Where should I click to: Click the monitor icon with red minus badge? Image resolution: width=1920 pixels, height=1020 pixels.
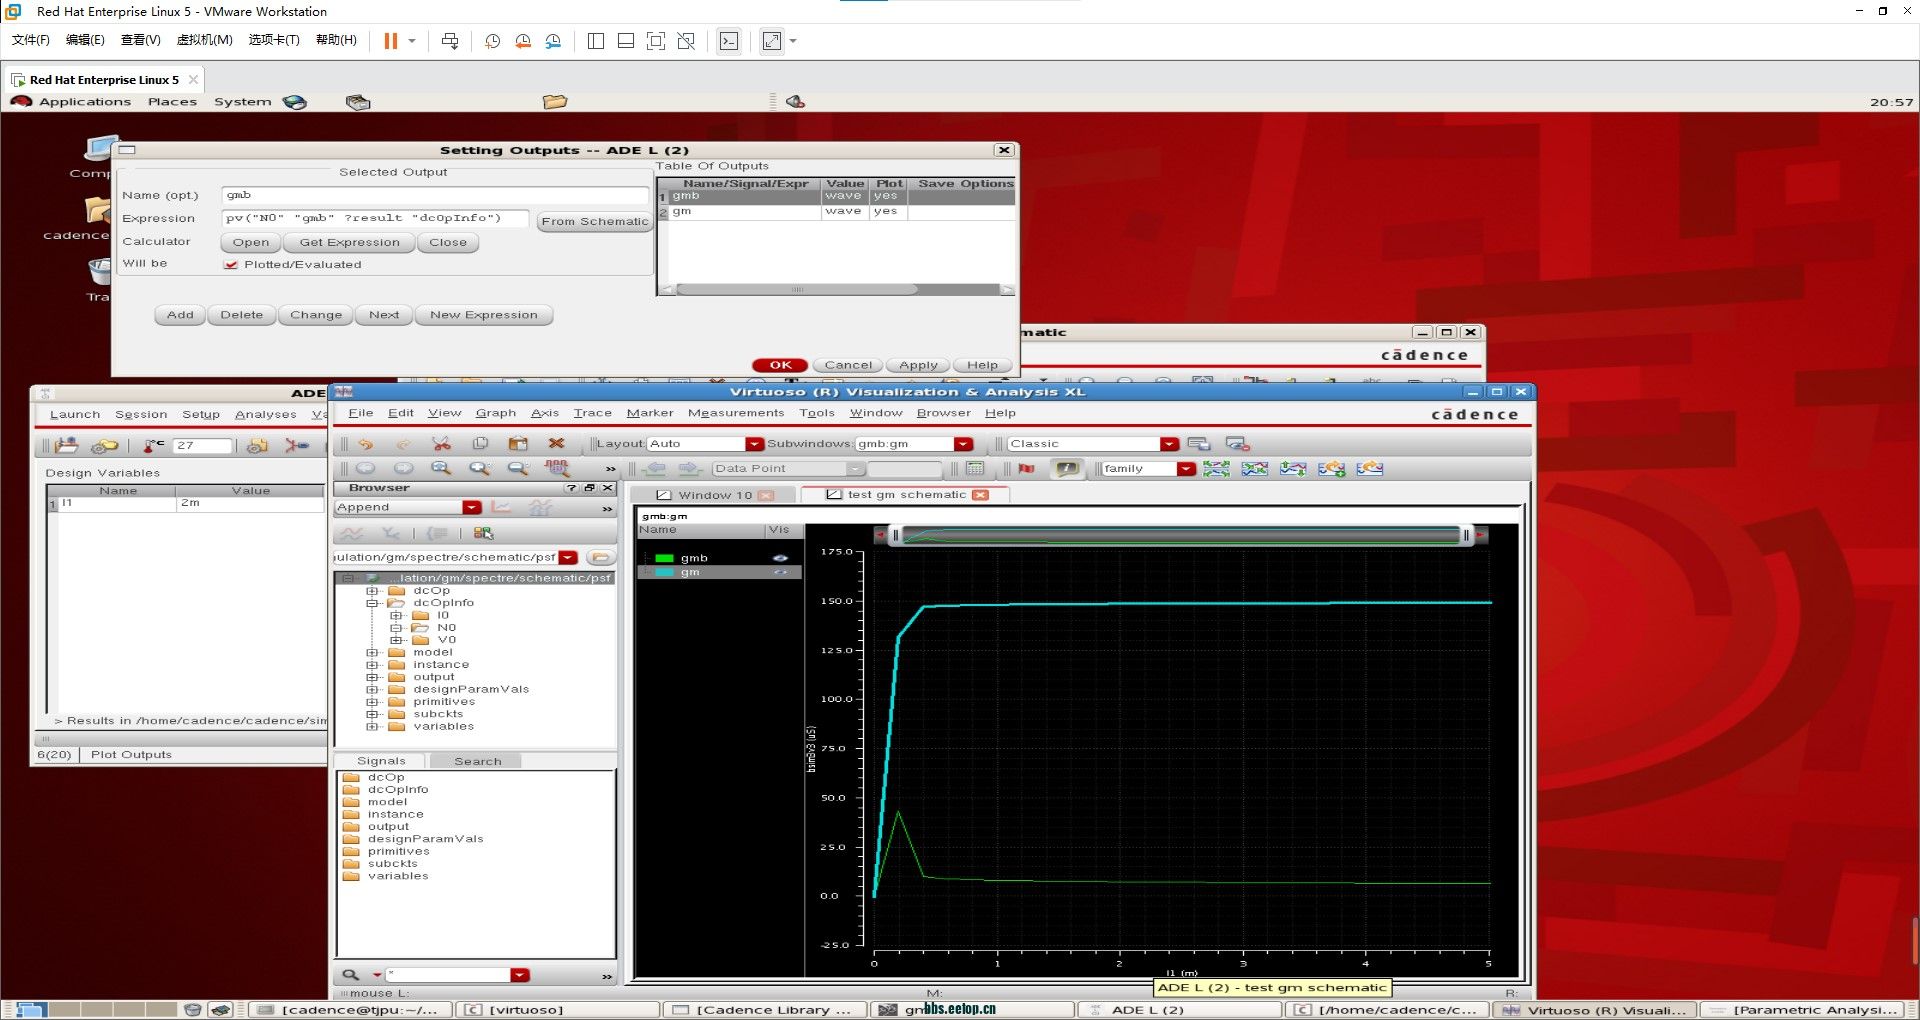point(1238,444)
